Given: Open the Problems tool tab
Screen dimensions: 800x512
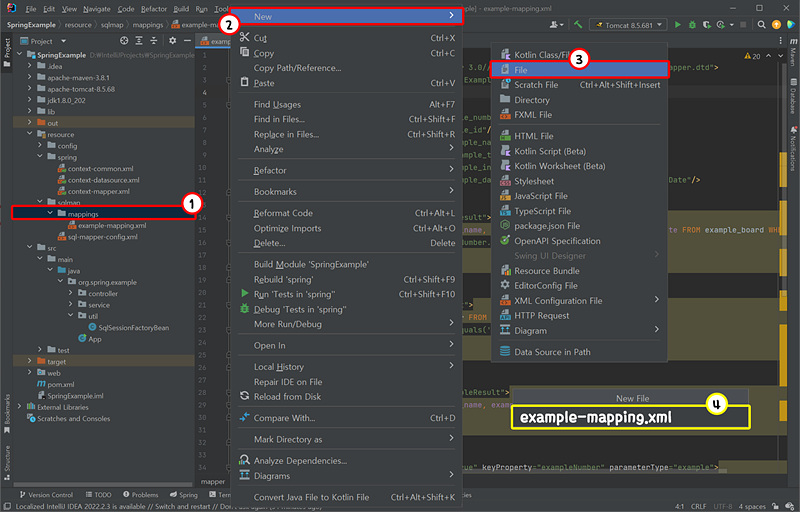Looking at the screenshot, I should (x=141, y=495).
